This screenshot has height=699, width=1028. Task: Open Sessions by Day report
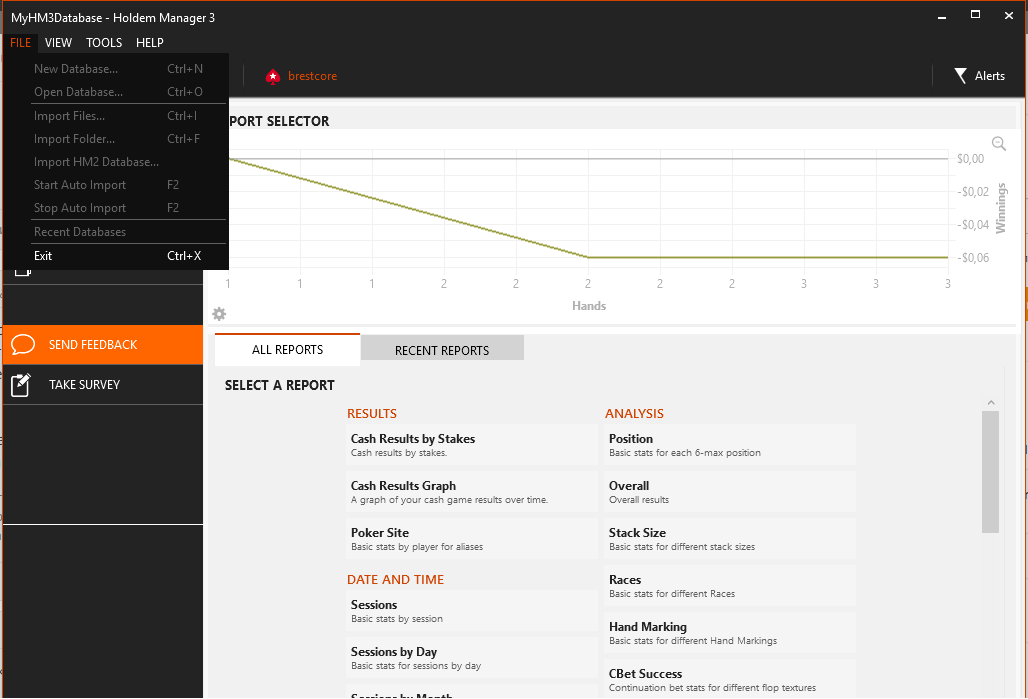click(471, 658)
